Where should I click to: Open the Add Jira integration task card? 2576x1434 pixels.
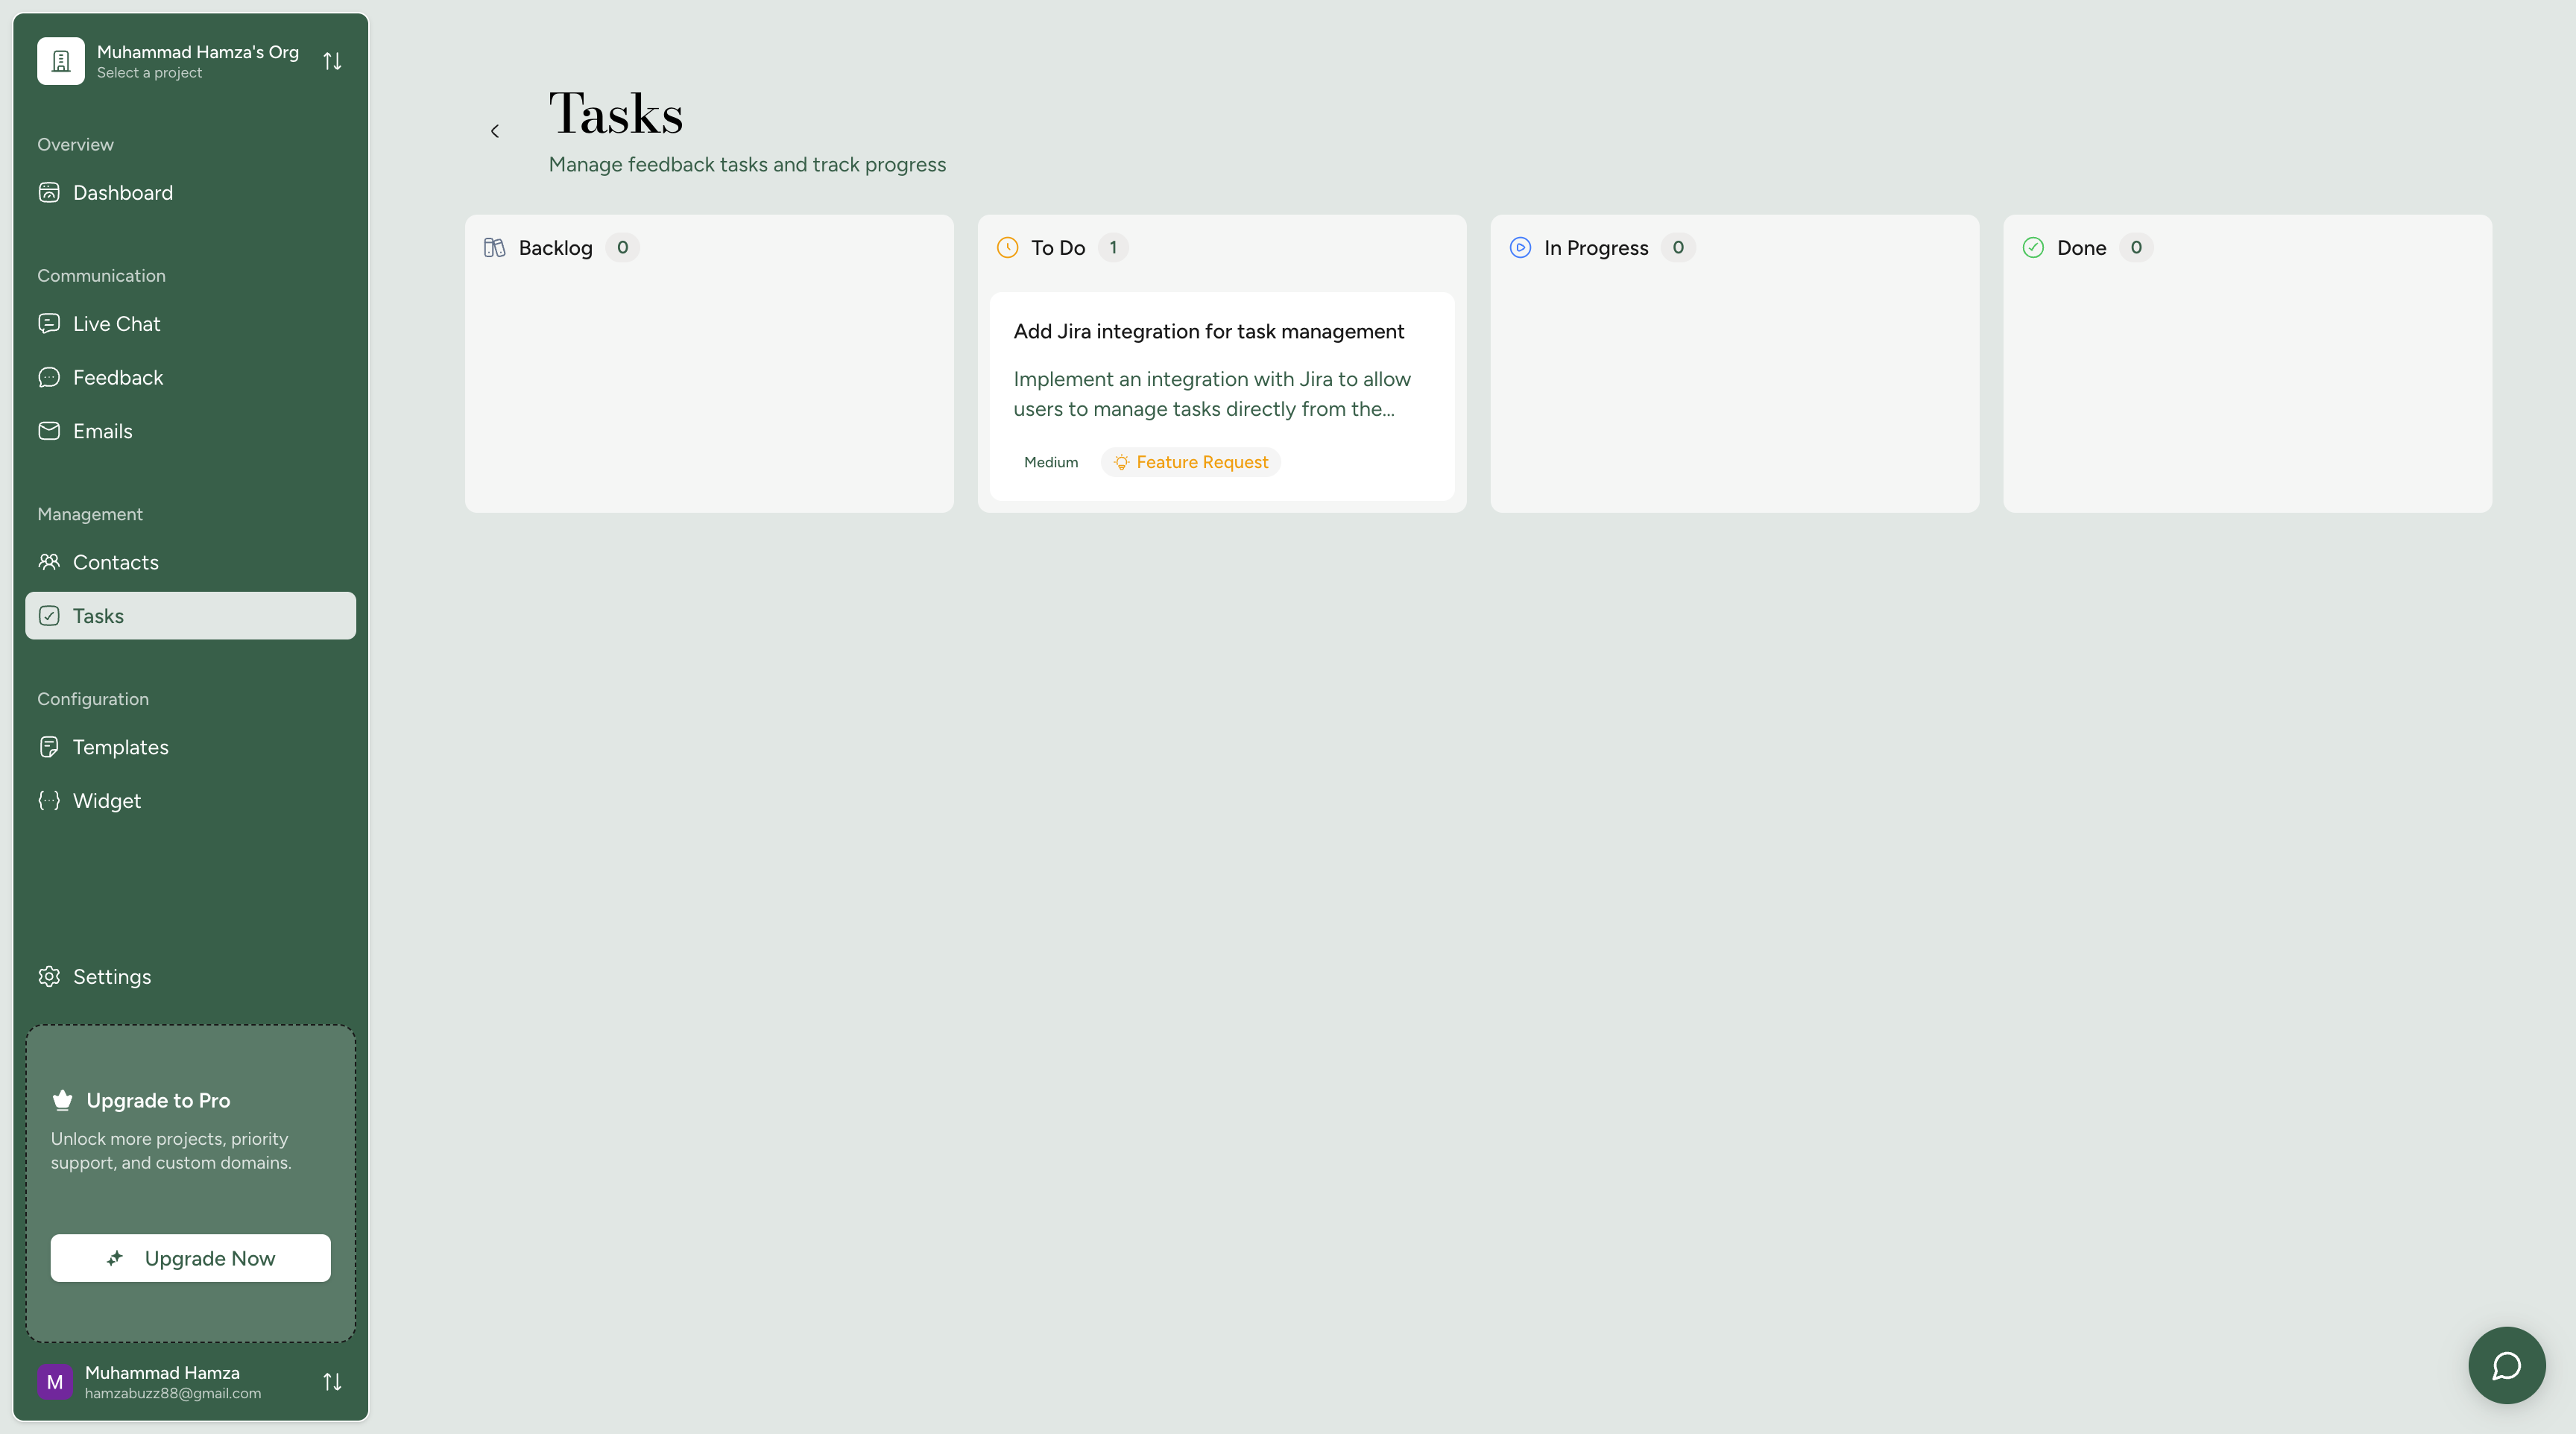coord(1208,332)
